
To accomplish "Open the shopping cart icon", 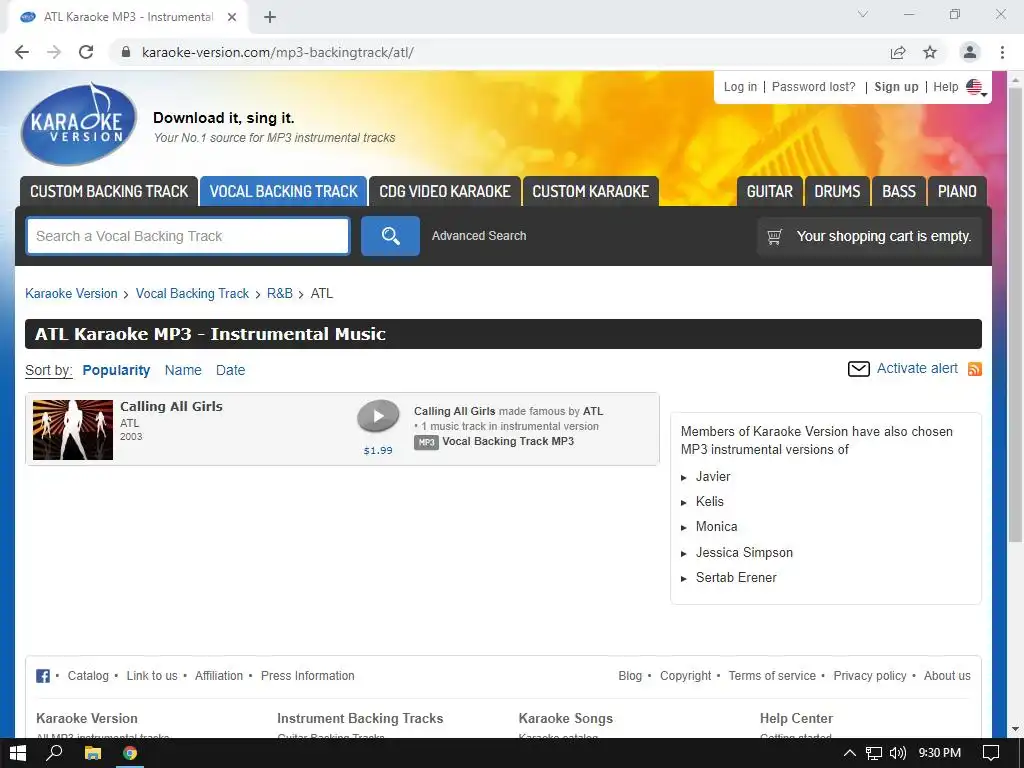I will [775, 236].
